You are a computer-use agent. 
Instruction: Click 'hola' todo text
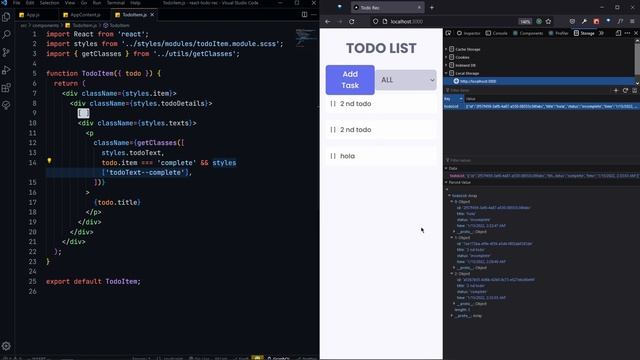click(x=347, y=156)
